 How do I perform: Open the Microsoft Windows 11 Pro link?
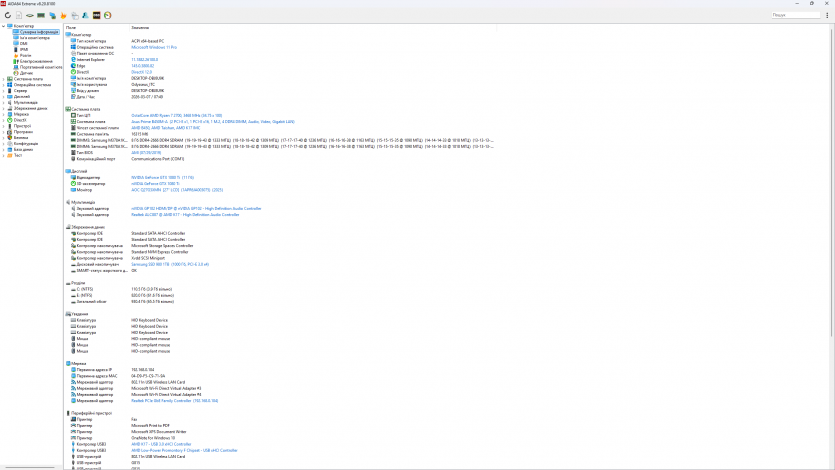pos(154,47)
